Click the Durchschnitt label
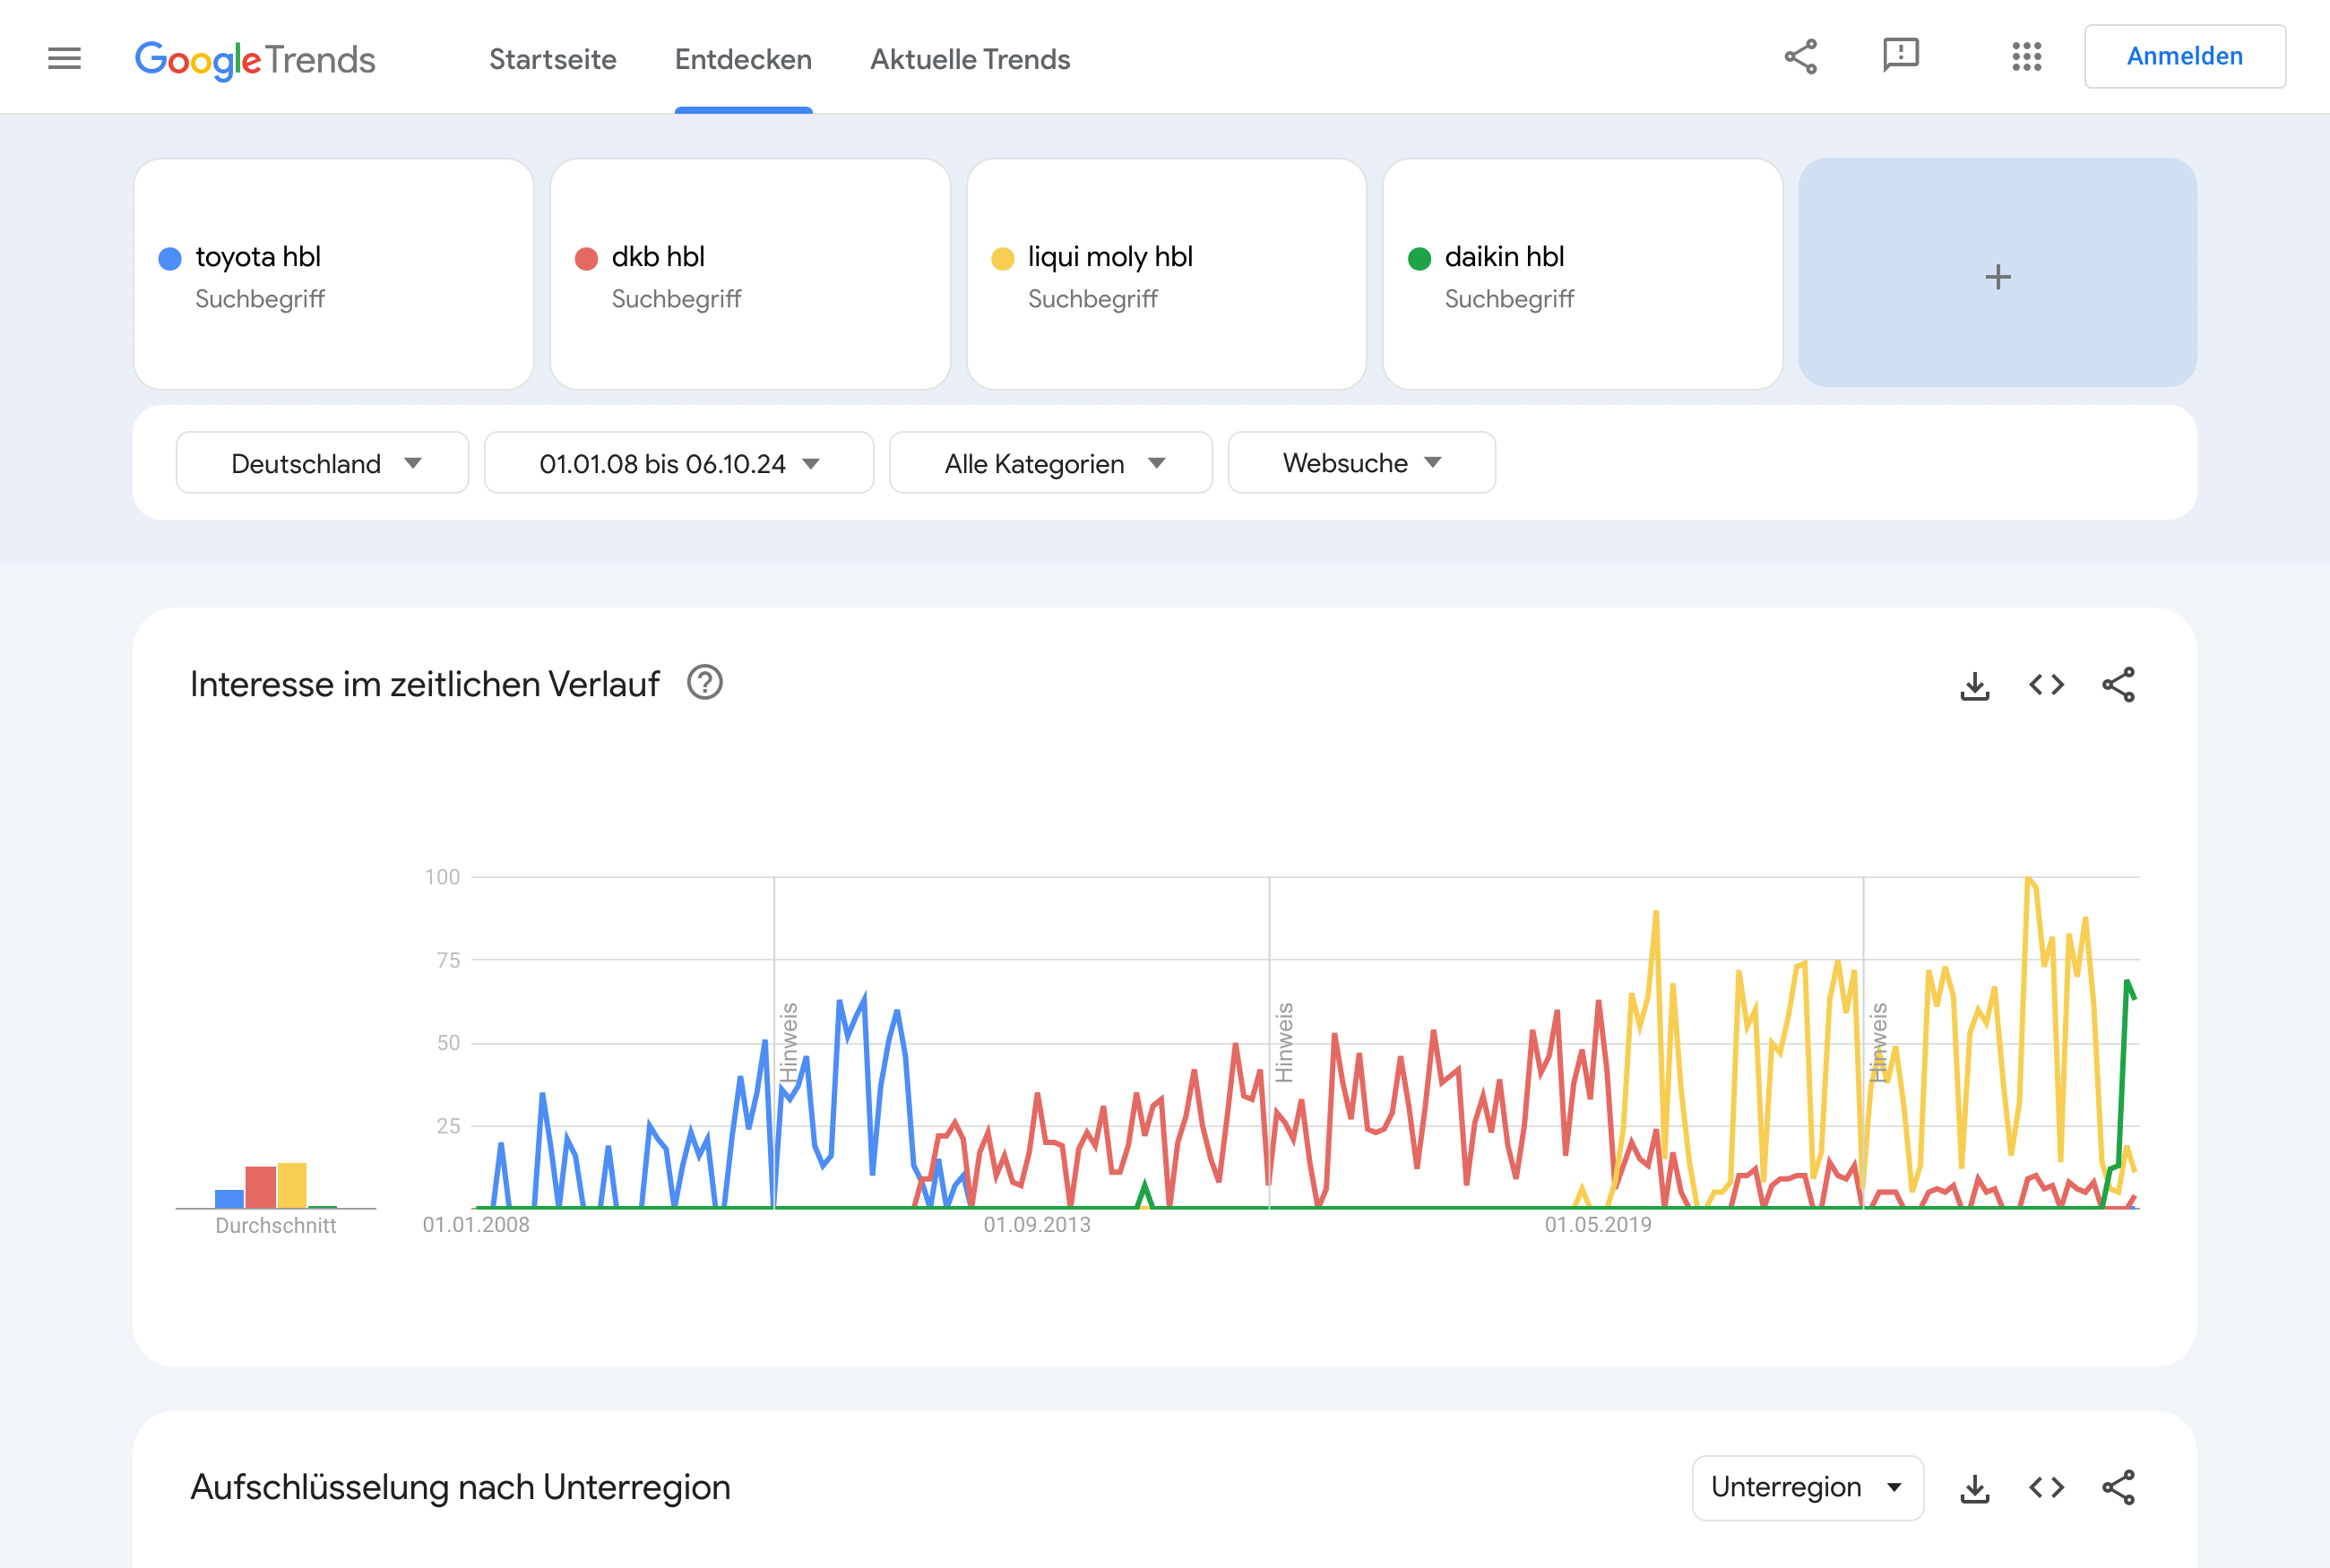Viewport: 2330px width, 1568px height. (276, 1226)
